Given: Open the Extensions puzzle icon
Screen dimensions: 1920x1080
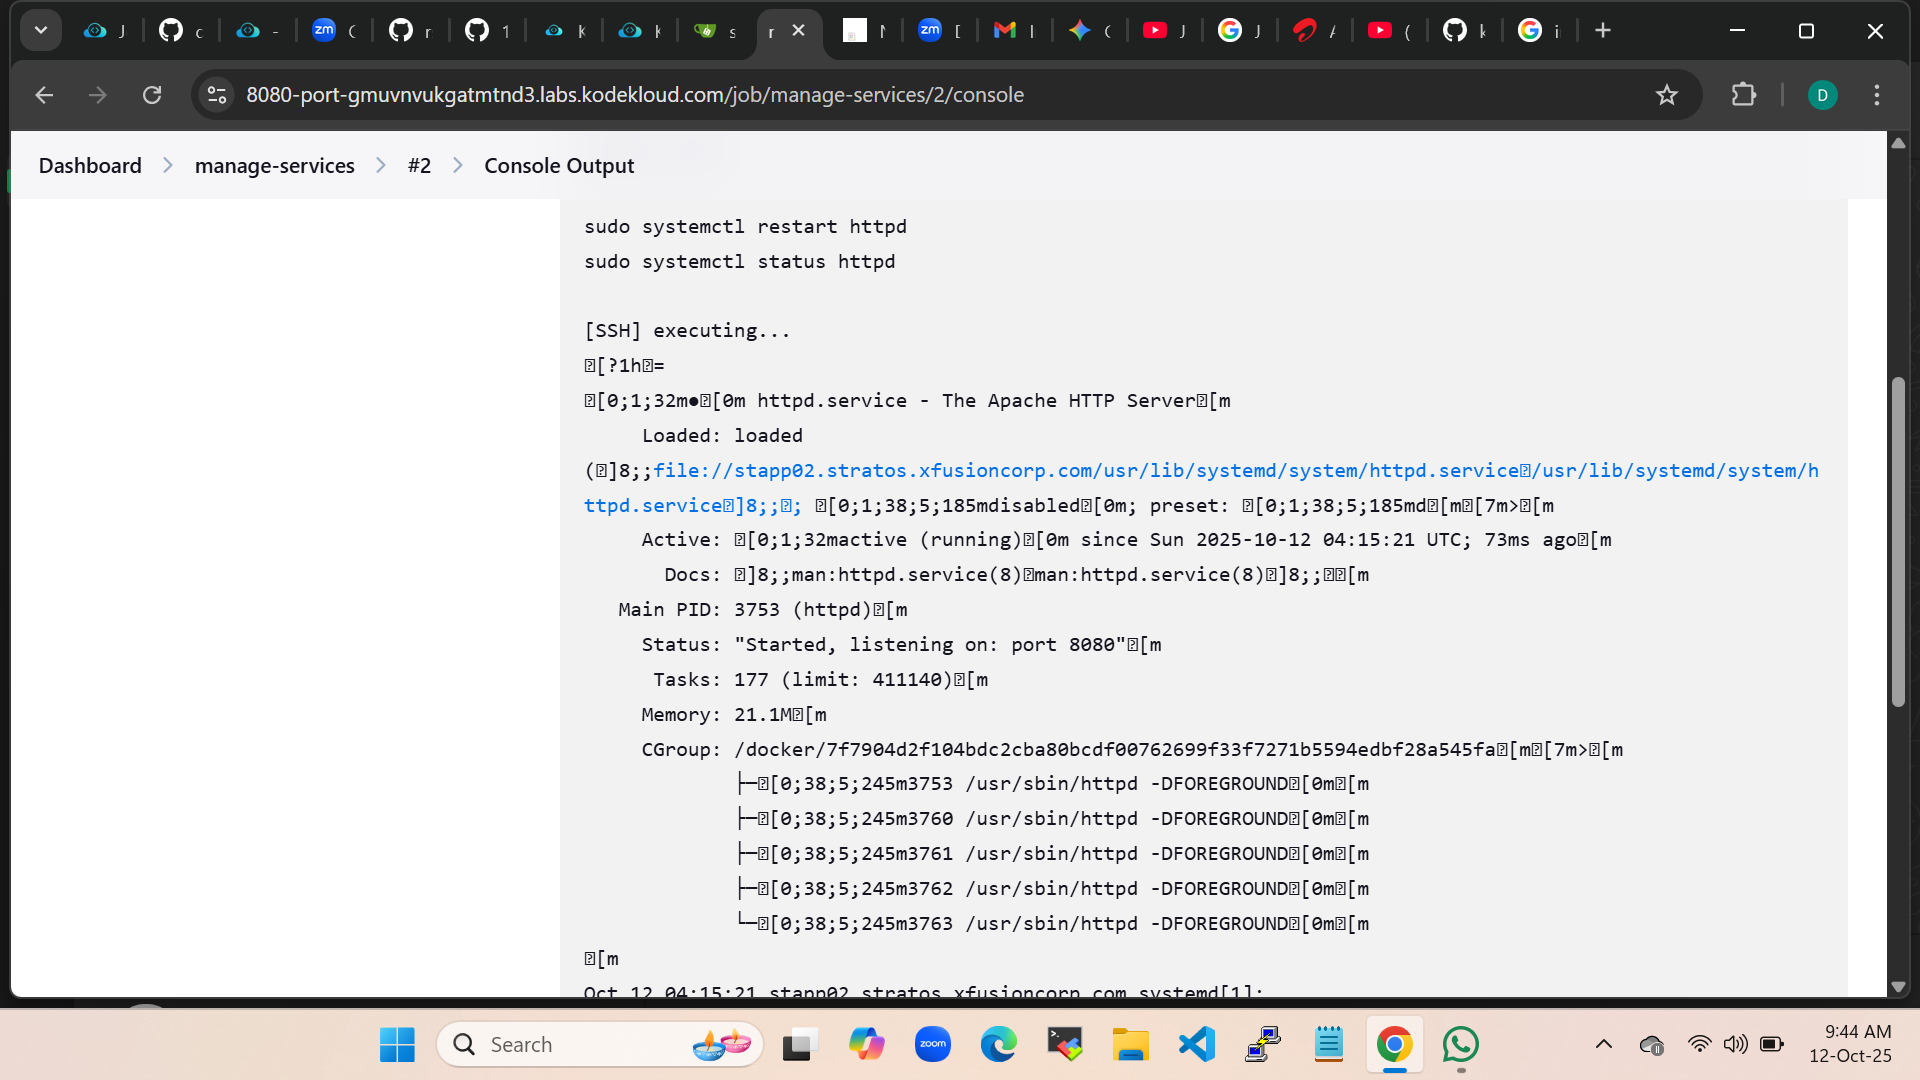Looking at the screenshot, I should tap(1743, 95).
